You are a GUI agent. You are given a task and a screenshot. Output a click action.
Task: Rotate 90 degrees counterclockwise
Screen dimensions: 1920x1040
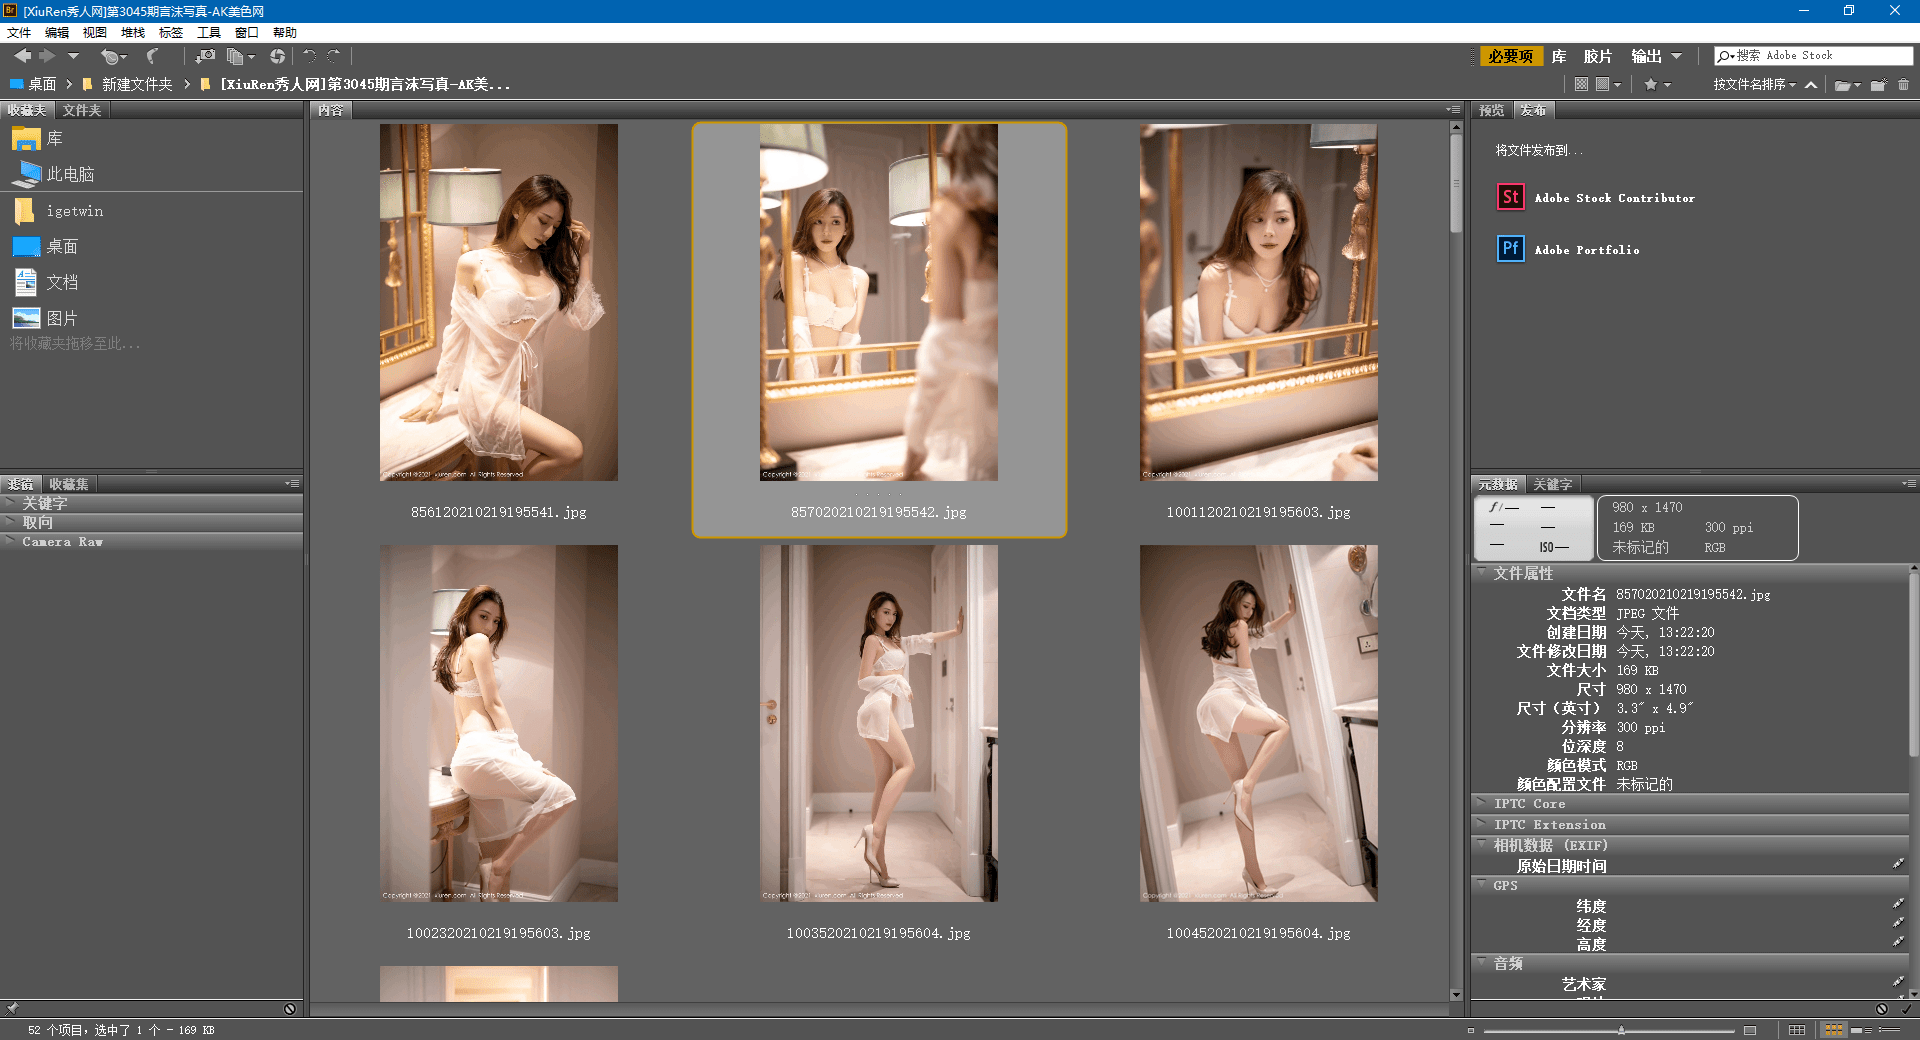(309, 56)
